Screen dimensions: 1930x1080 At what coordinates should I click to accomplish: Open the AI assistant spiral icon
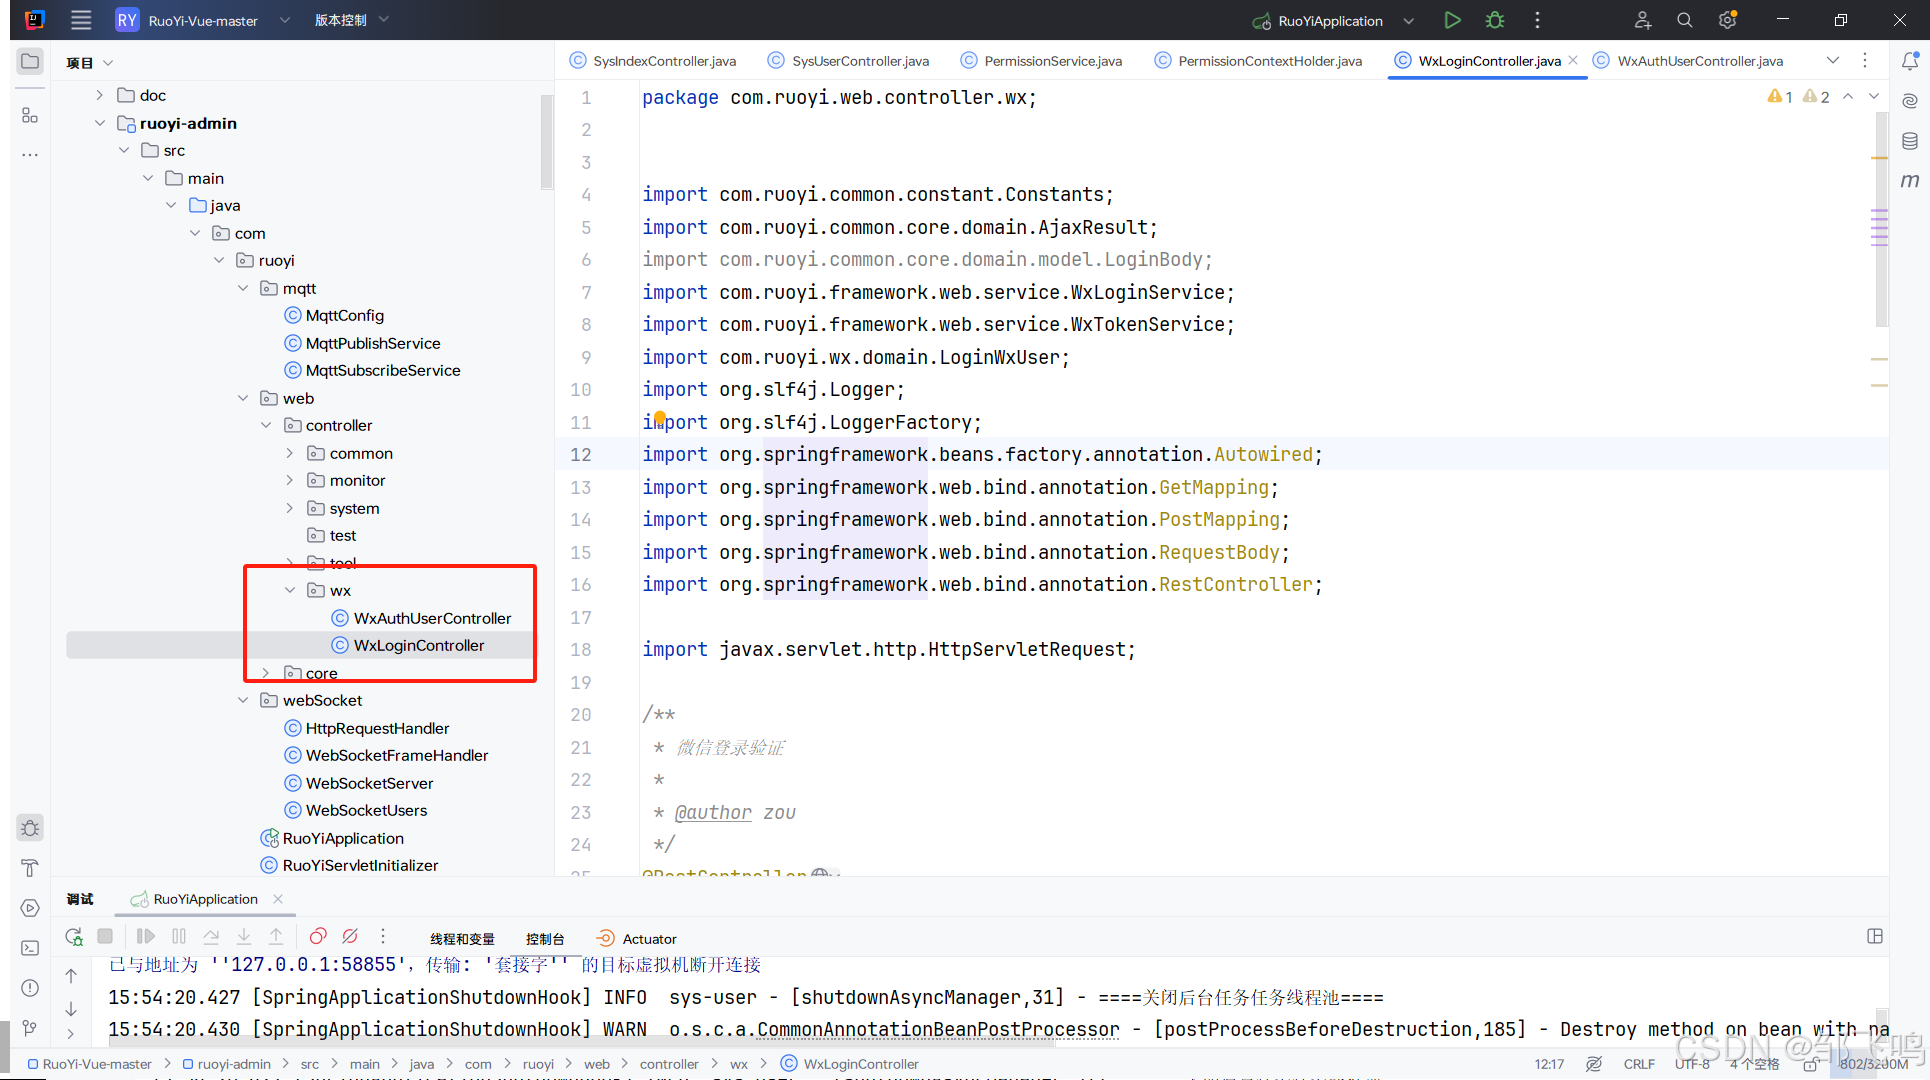coord(1909,101)
